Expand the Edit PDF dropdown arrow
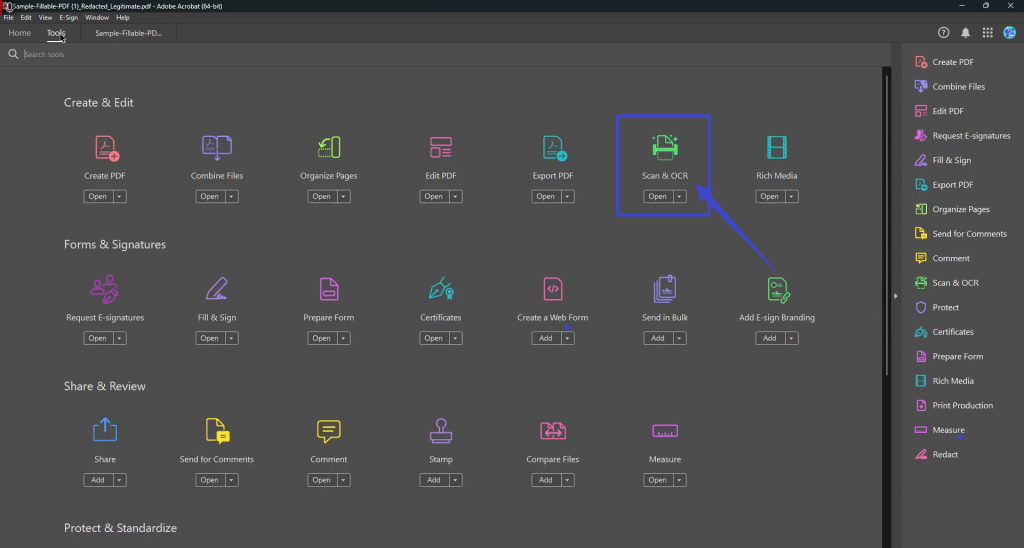 pos(455,197)
